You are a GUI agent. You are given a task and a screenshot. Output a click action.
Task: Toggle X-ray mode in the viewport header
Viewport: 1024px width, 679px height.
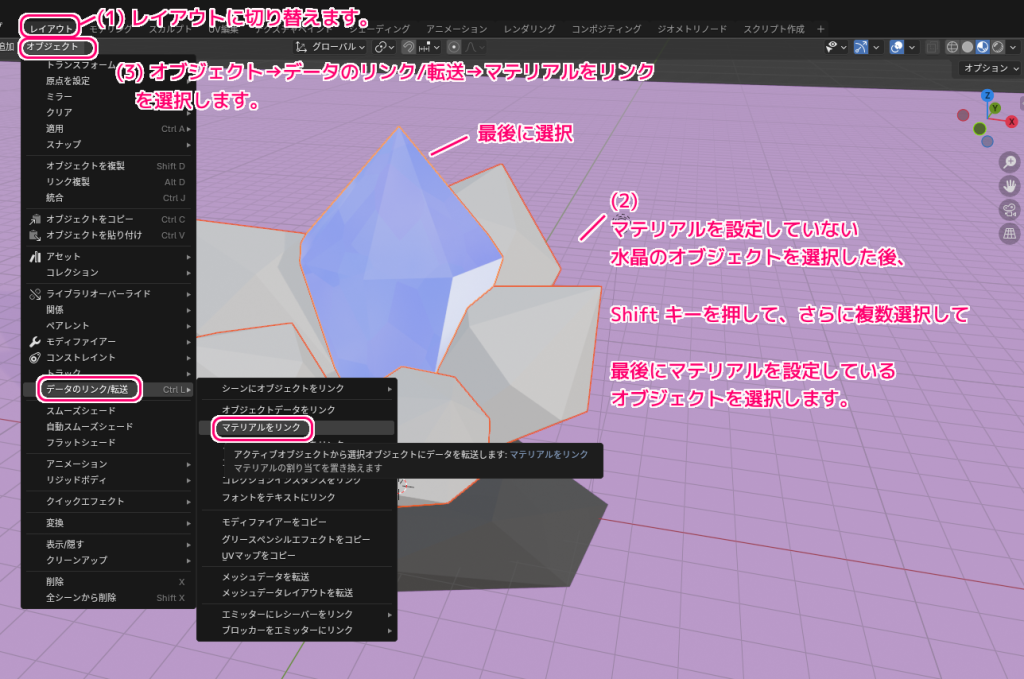click(932, 47)
